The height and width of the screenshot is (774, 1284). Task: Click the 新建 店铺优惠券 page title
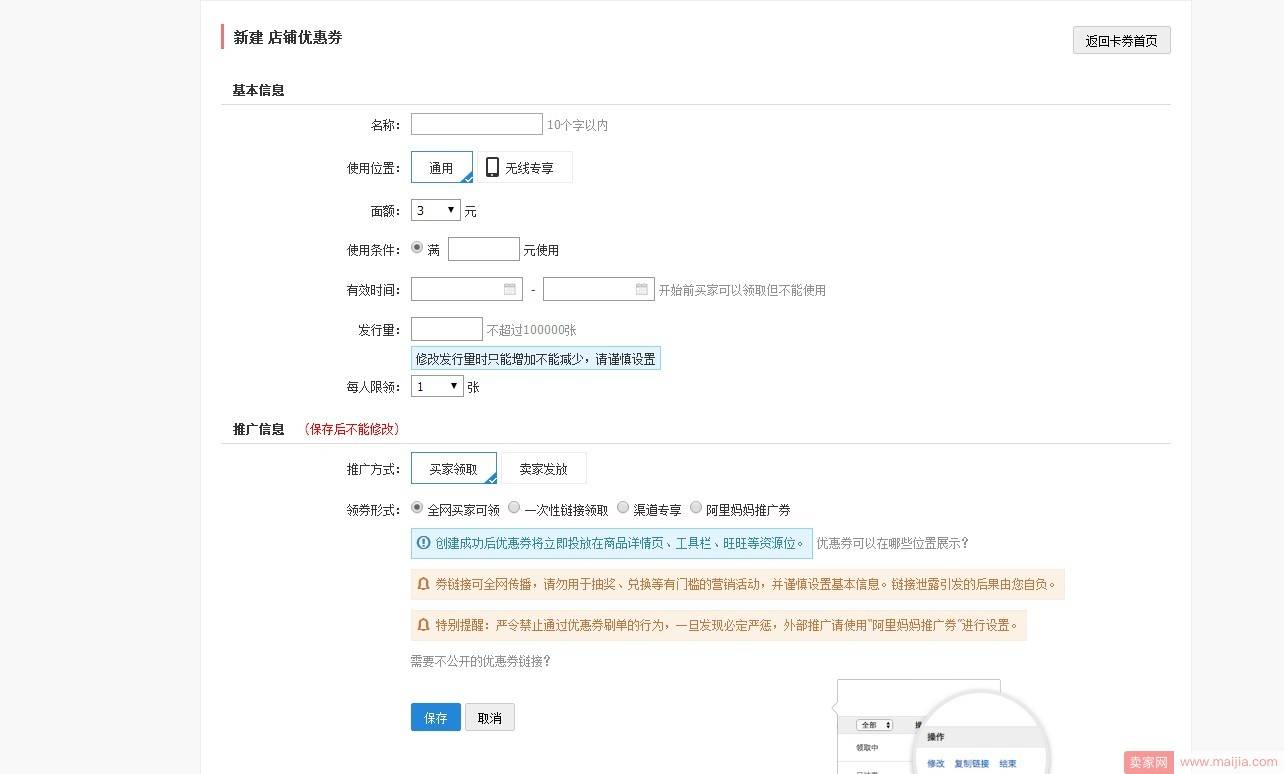288,37
